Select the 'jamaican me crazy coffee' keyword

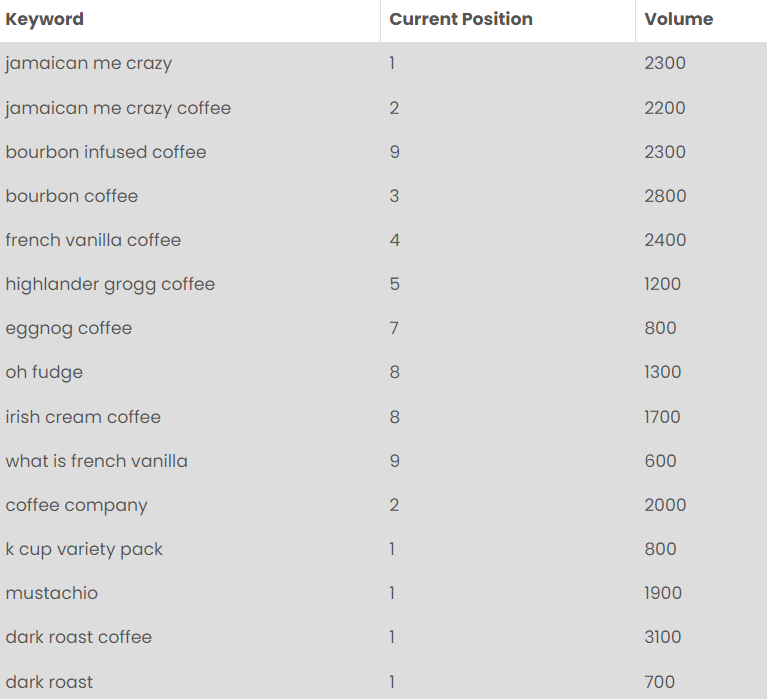tap(118, 108)
